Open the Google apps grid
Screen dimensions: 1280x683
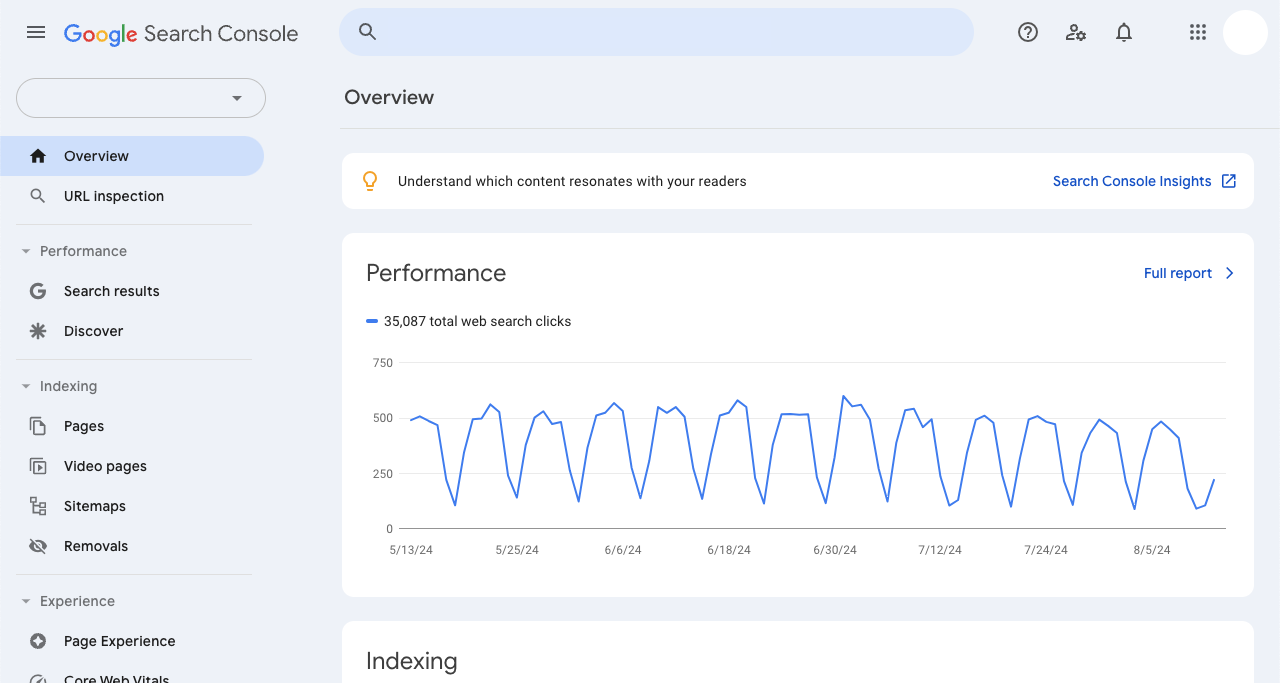click(1198, 32)
